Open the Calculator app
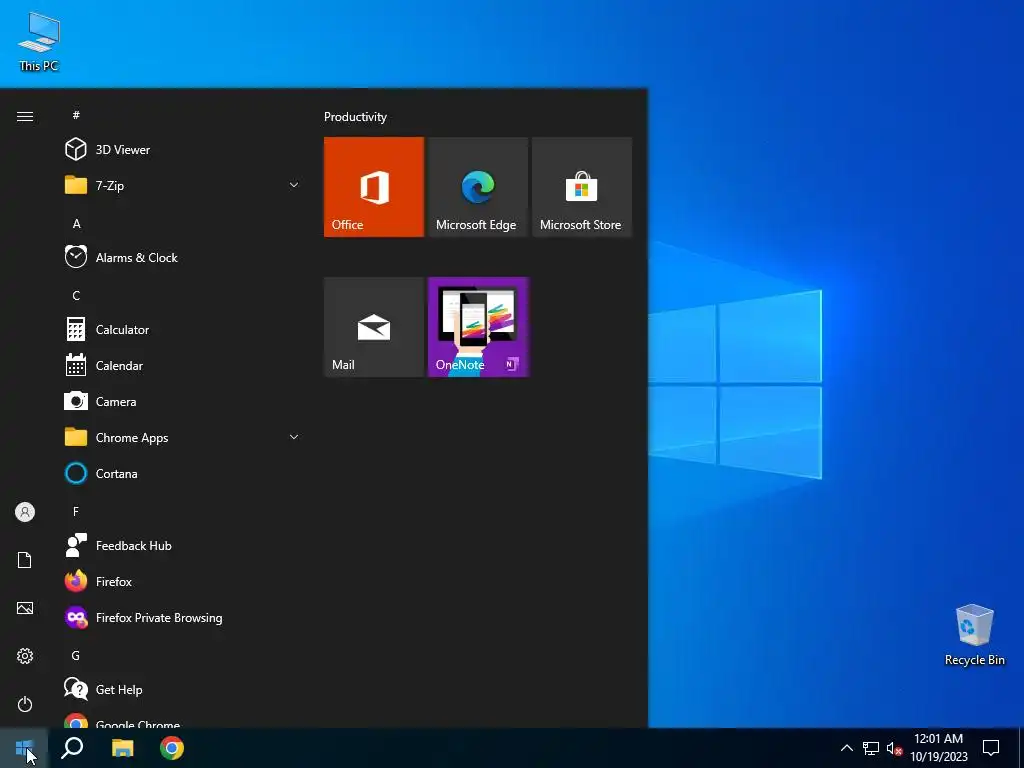This screenshot has width=1024, height=768. click(183, 330)
